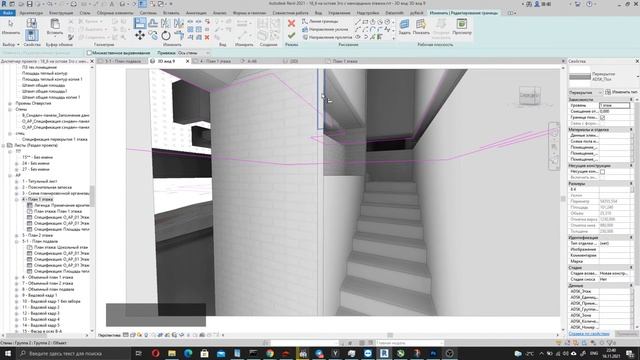Screen dimensions: 640x360
Task: Open Chrome from the Windows taskbar
Action: click(270, 353)
